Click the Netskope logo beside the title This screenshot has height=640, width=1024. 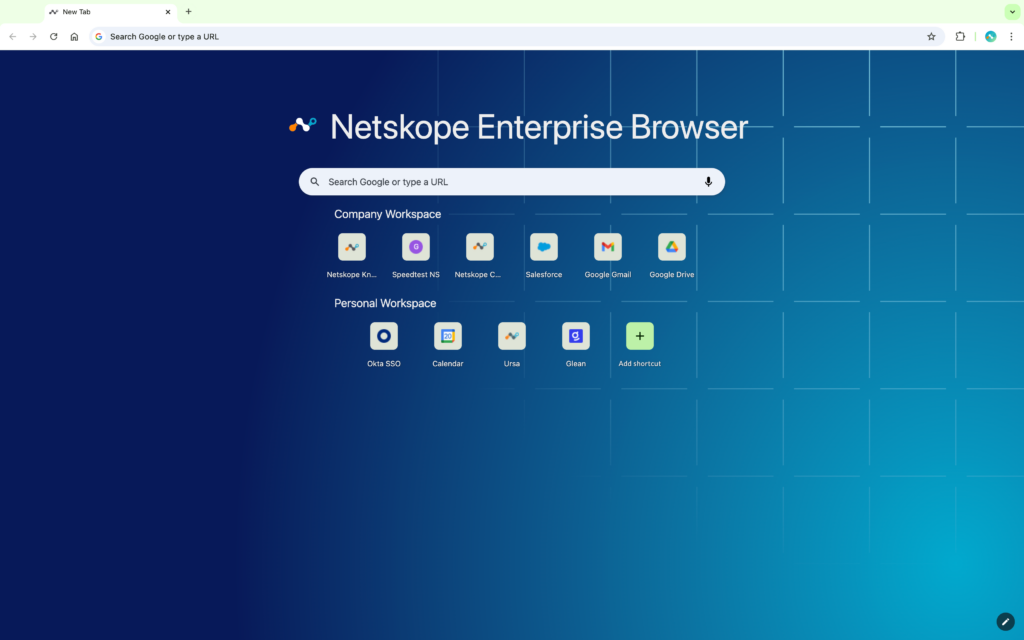click(303, 124)
